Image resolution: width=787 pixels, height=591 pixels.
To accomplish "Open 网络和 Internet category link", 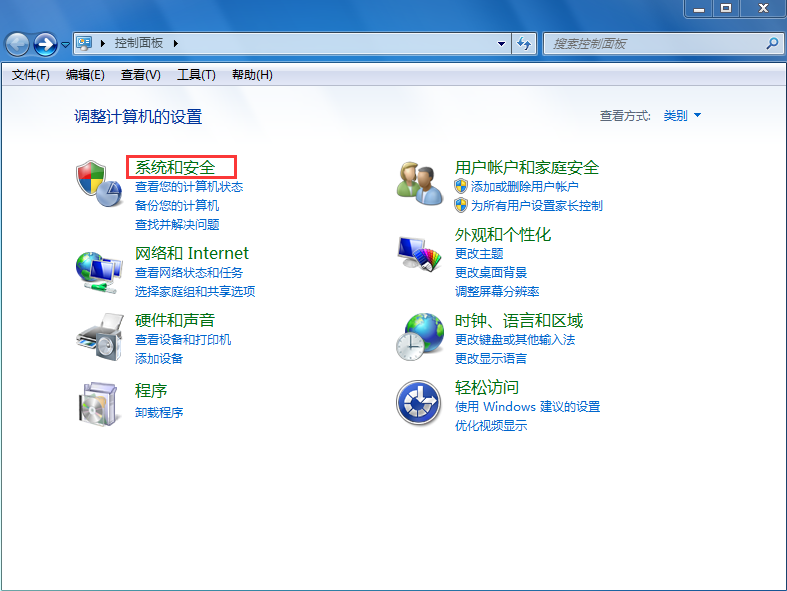I will click(192, 253).
